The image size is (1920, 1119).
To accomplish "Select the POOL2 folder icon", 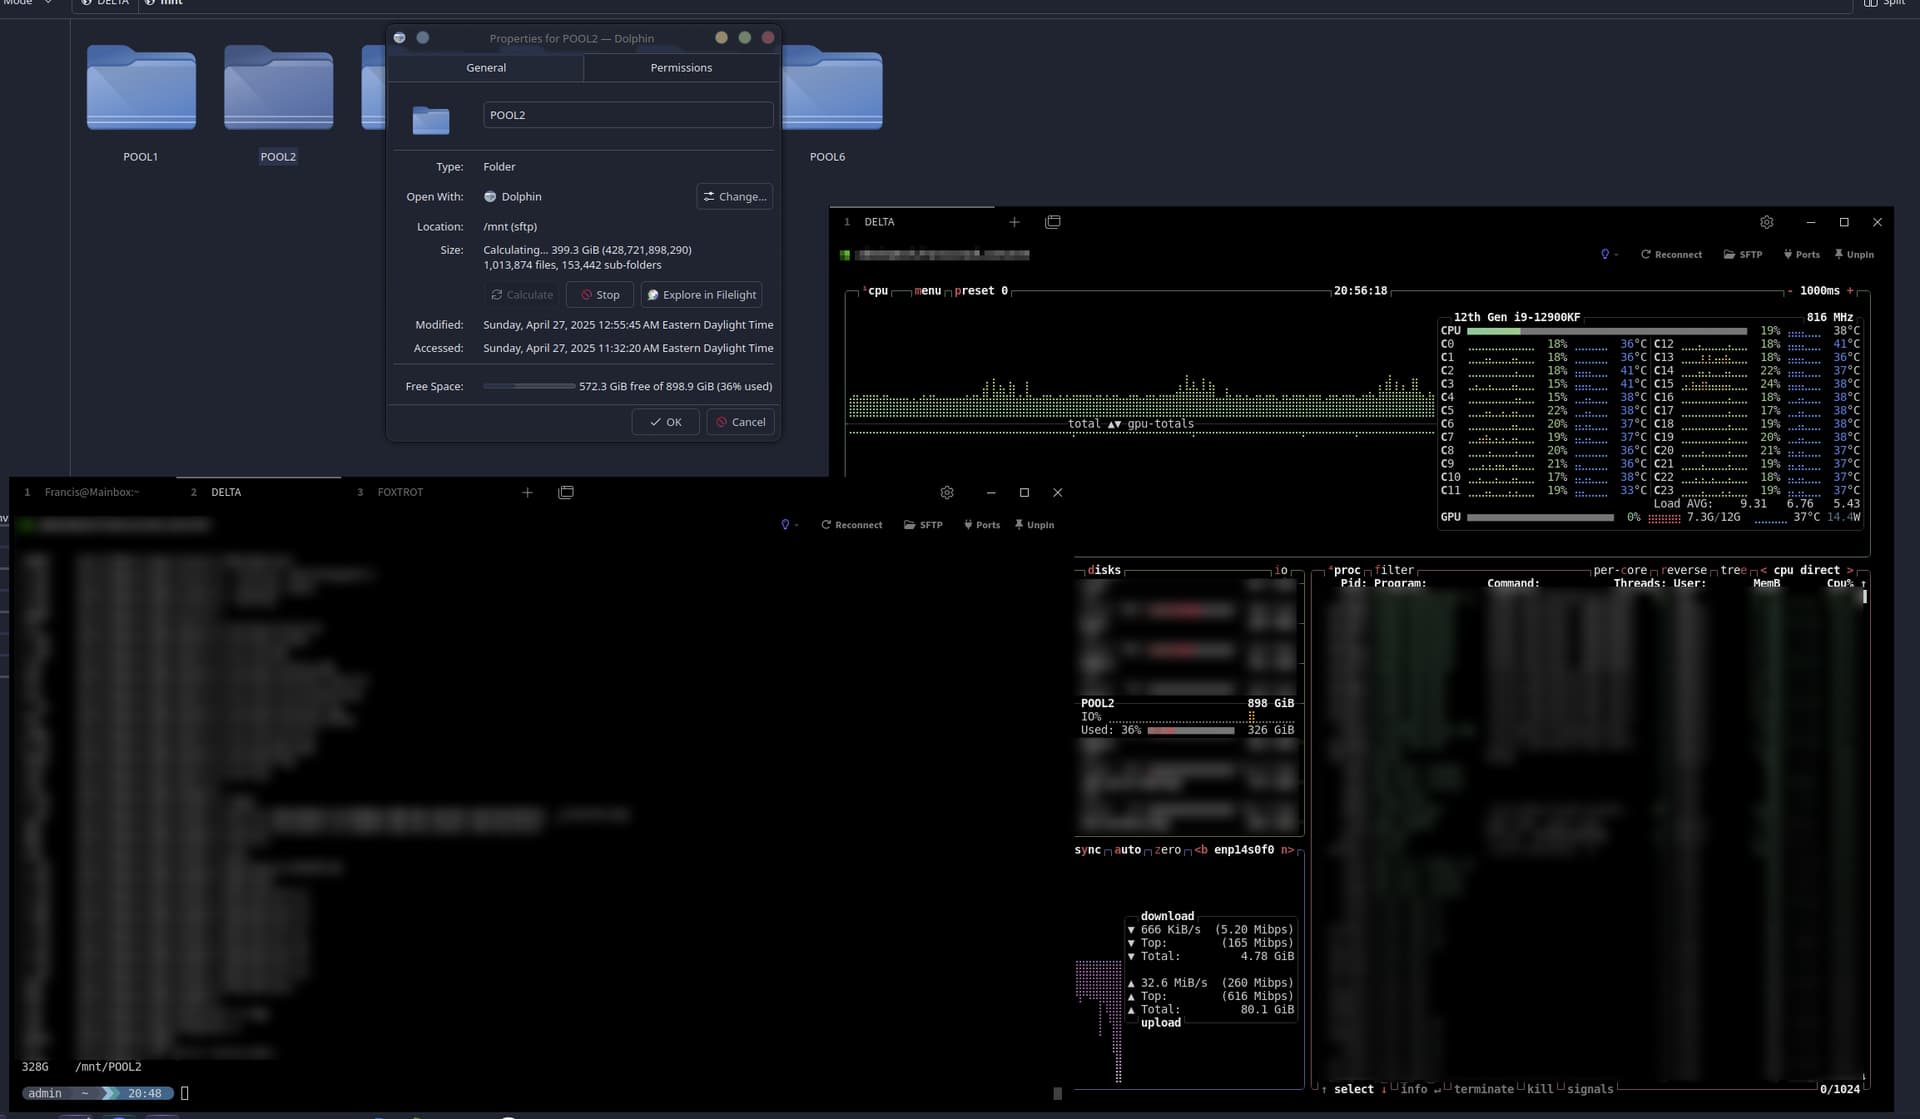I will [x=278, y=88].
